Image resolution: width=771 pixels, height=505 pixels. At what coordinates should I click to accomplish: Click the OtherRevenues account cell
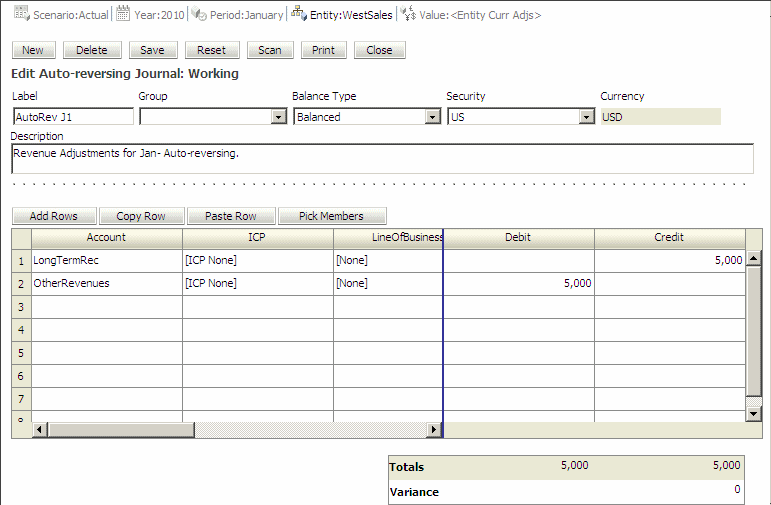coord(107,284)
